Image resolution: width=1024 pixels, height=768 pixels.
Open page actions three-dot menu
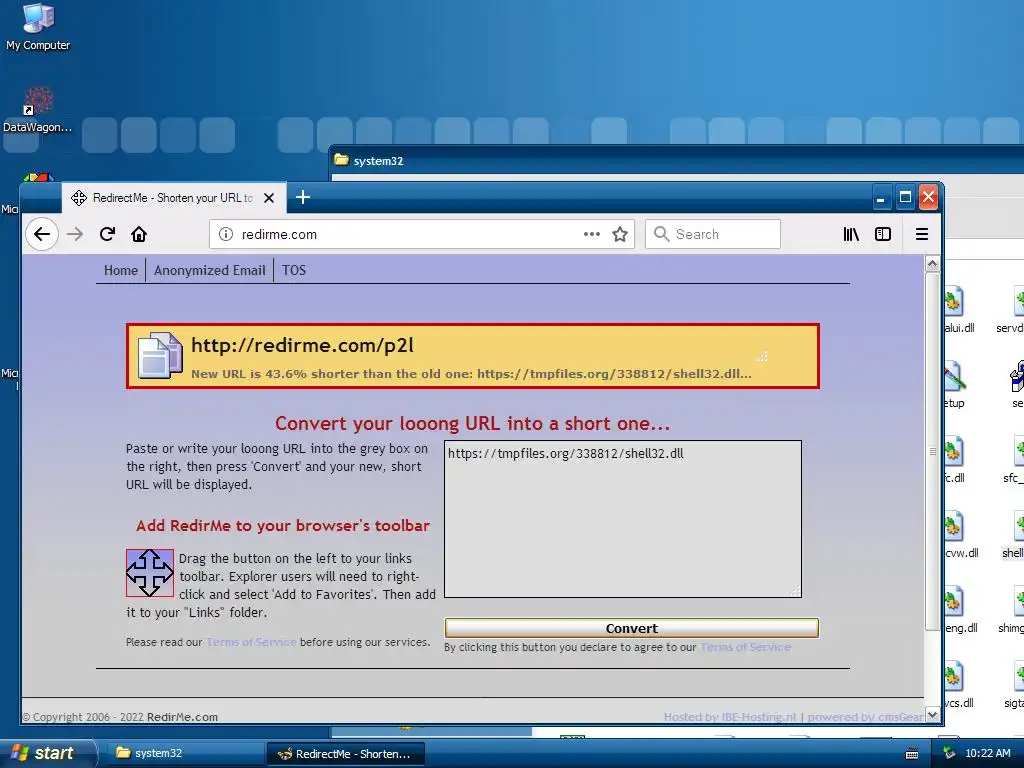(592, 234)
